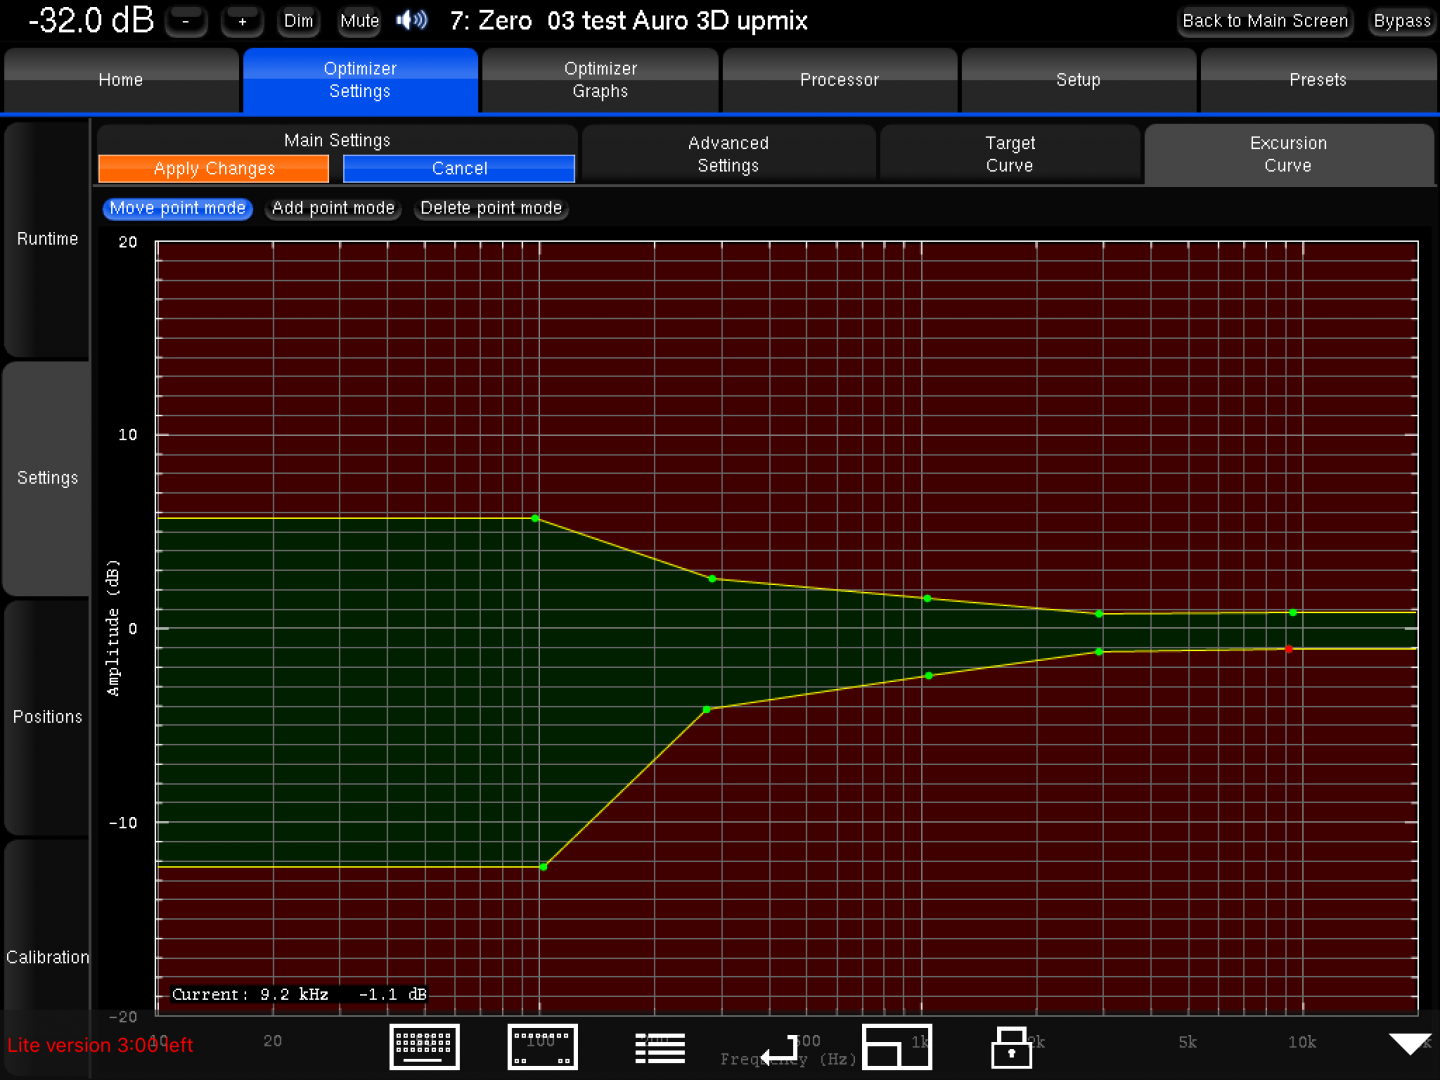This screenshot has height=1080, width=1440.
Task: Click the padlock icon
Action: (x=1011, y=1048)
